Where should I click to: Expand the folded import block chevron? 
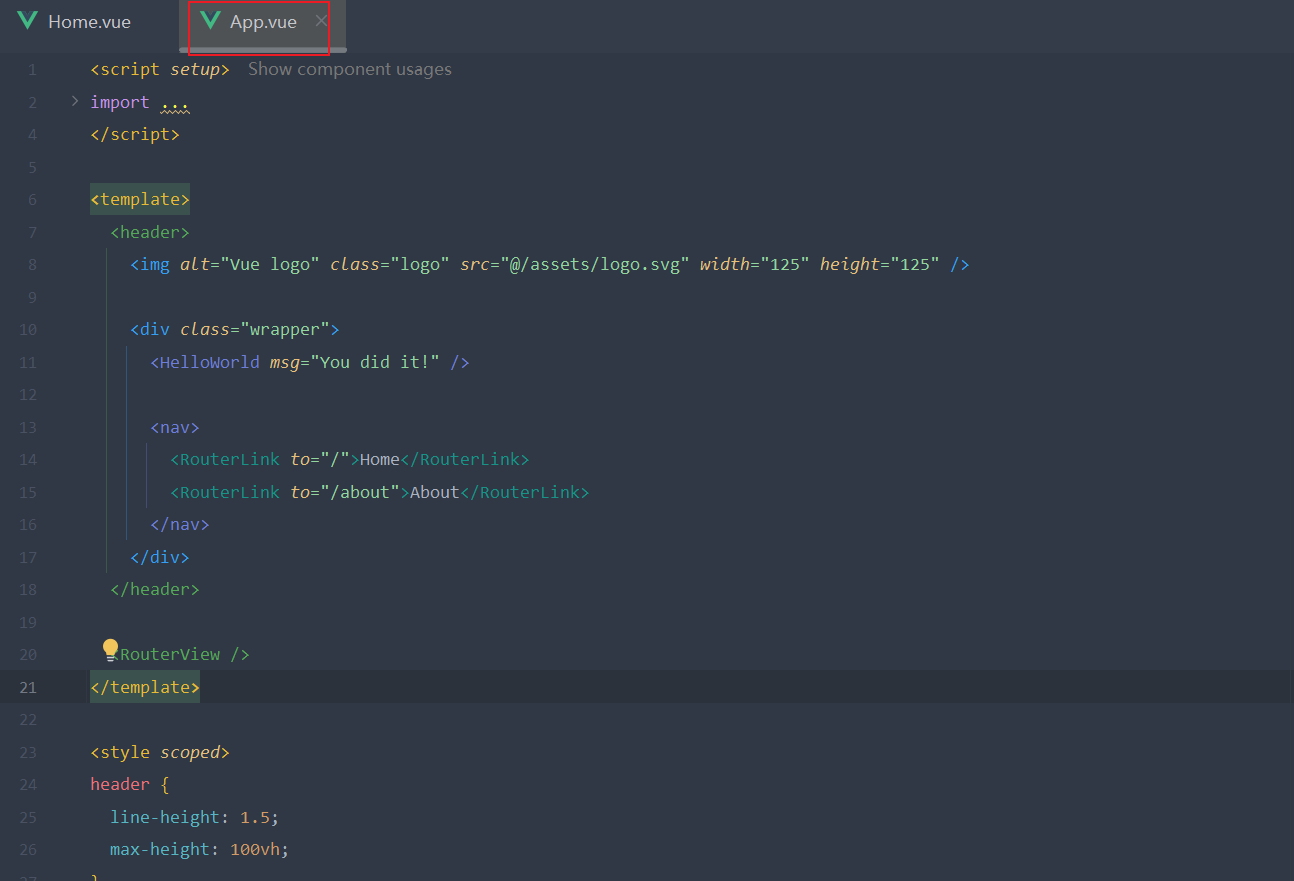(x=75, y=101)
